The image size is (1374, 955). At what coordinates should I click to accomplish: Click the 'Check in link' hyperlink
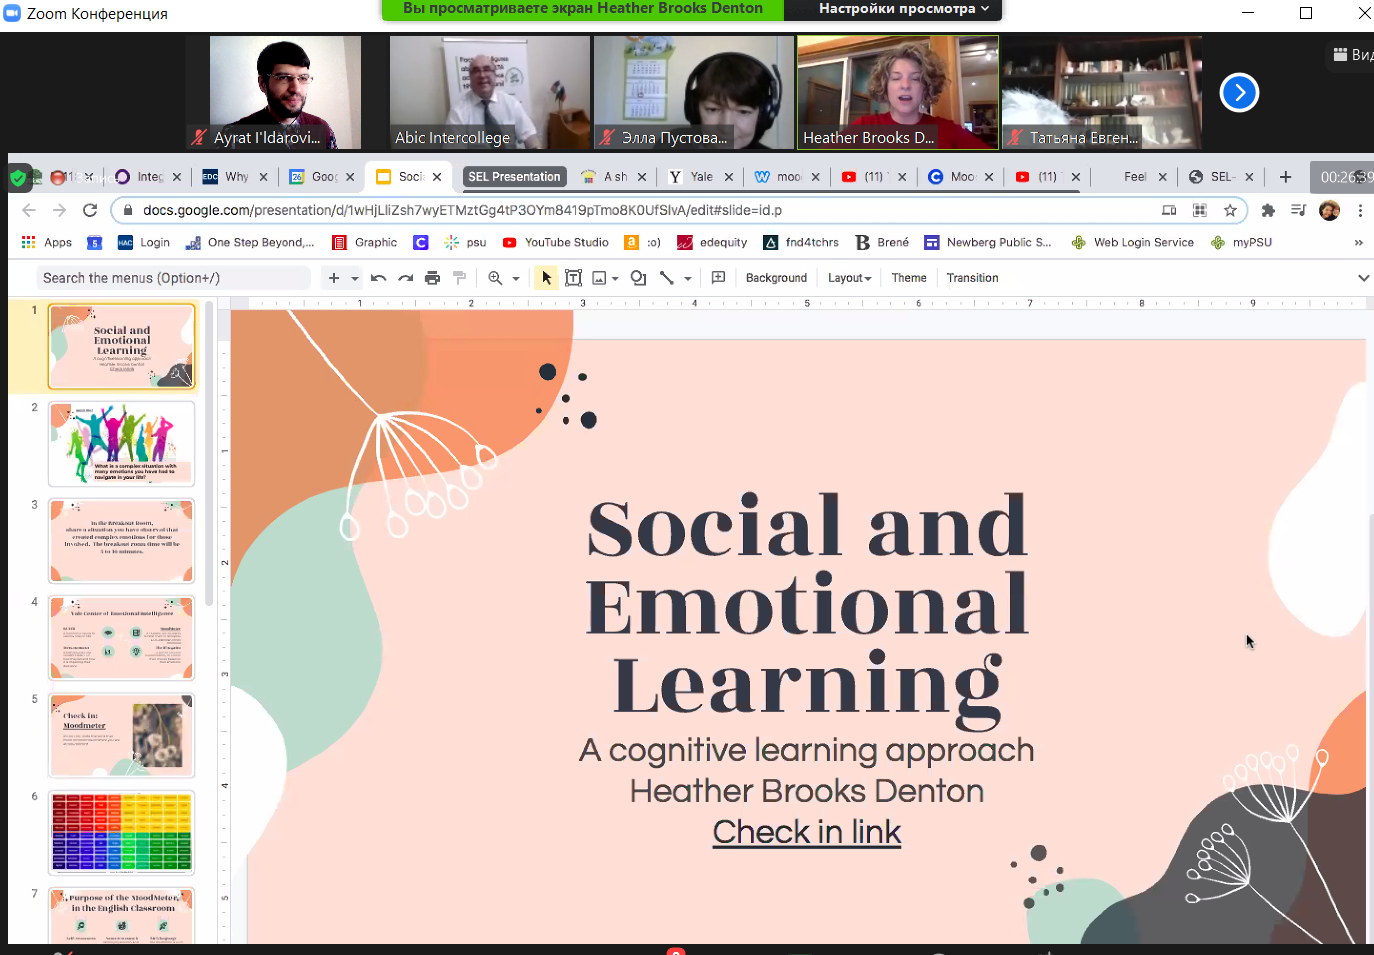tap(806, 832)
